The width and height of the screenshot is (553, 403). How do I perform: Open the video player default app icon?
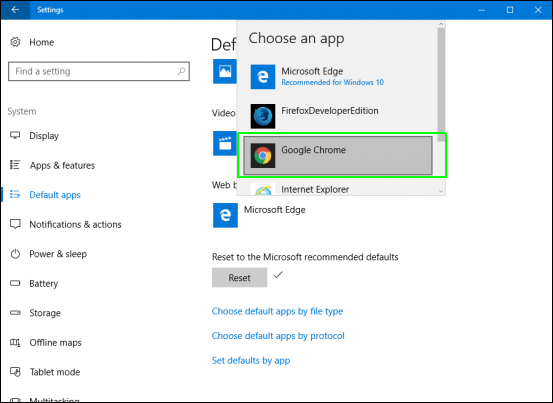point(225,144)
